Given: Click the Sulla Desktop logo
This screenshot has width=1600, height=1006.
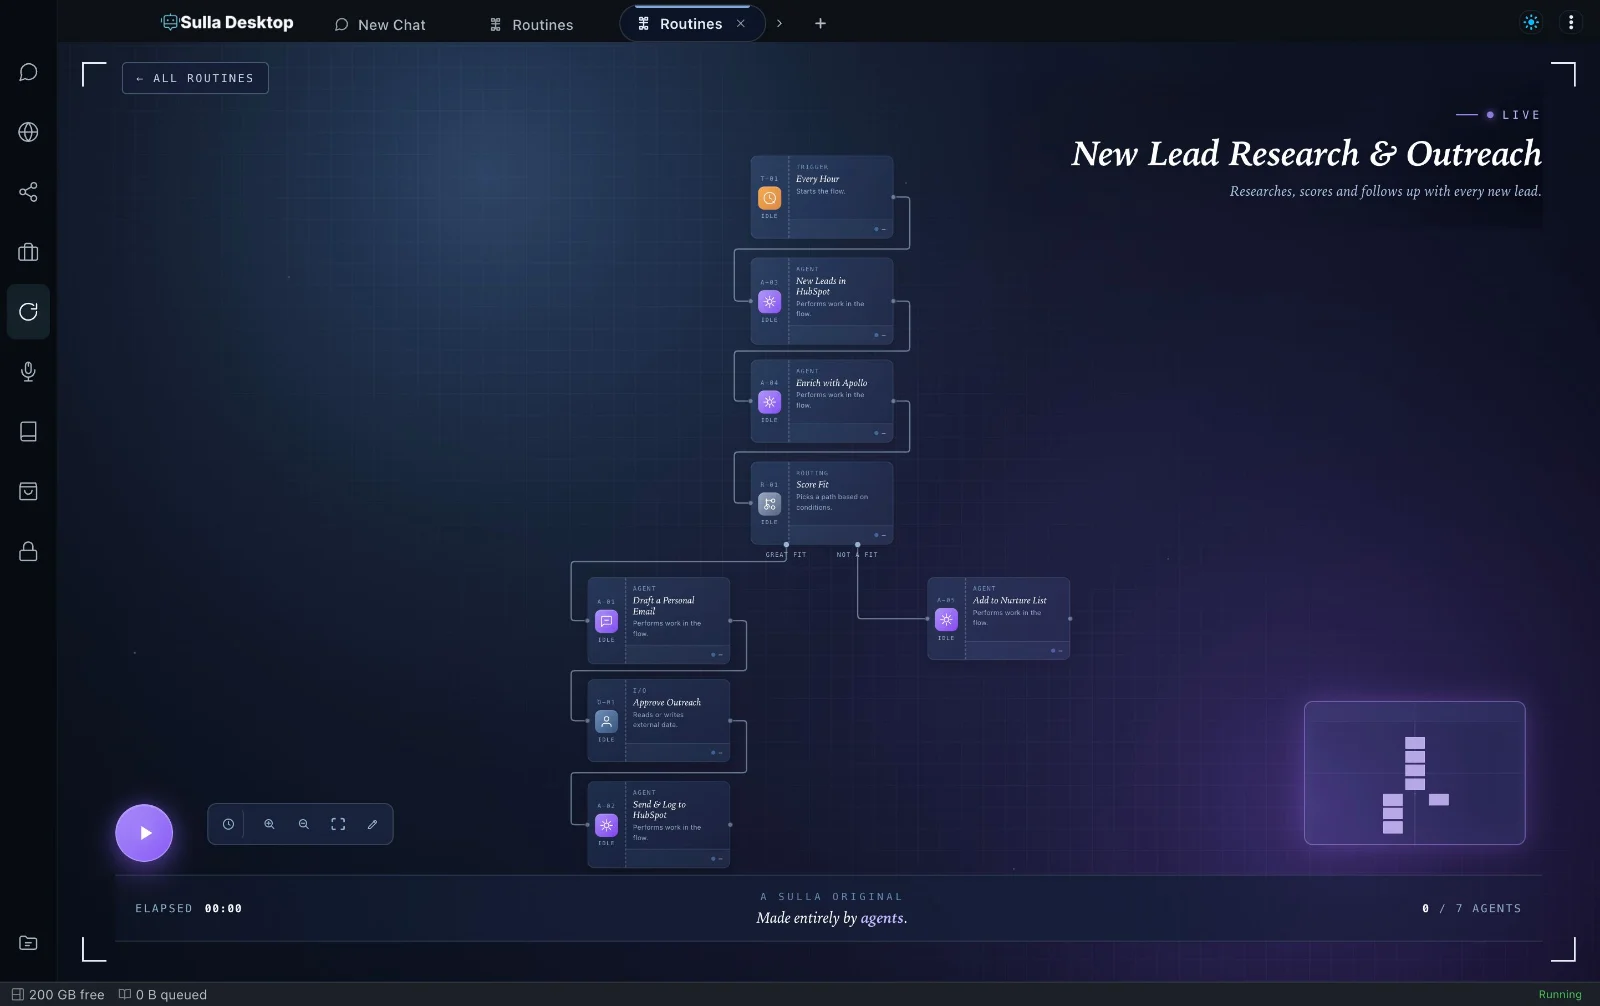Looking at the screenshot, I should [x=227, y=22].
